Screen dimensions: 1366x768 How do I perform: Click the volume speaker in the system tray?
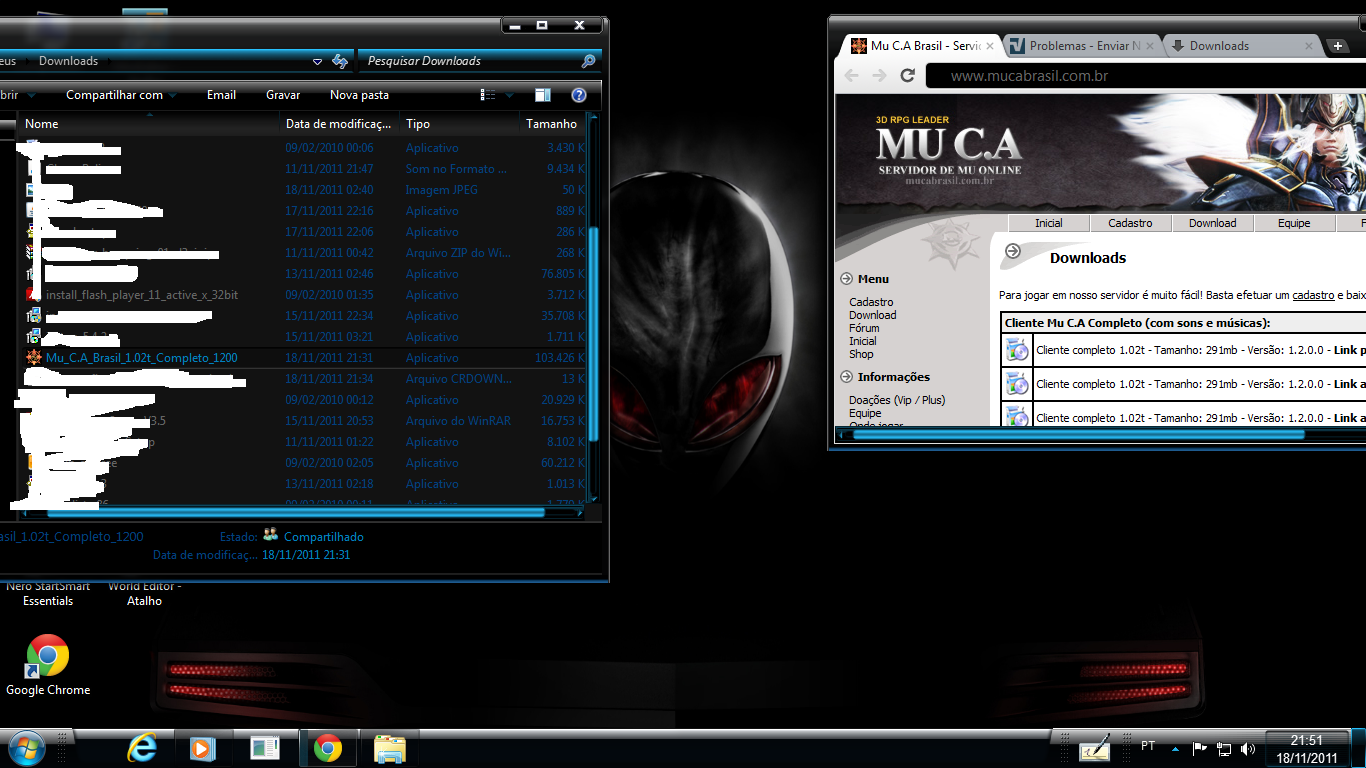(x=1248, y=749)
